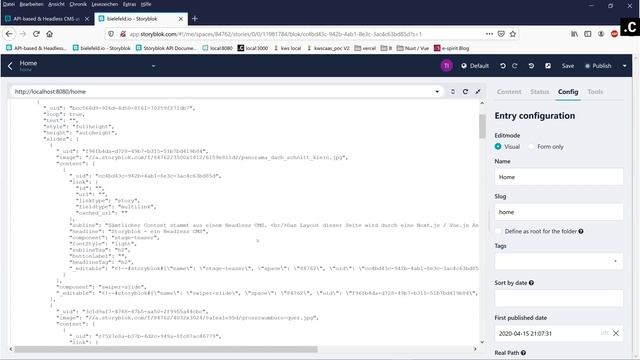The width and height of the screenshot is (640, 360).
Task: Reload the preview iframe
Action: [465, 91]
